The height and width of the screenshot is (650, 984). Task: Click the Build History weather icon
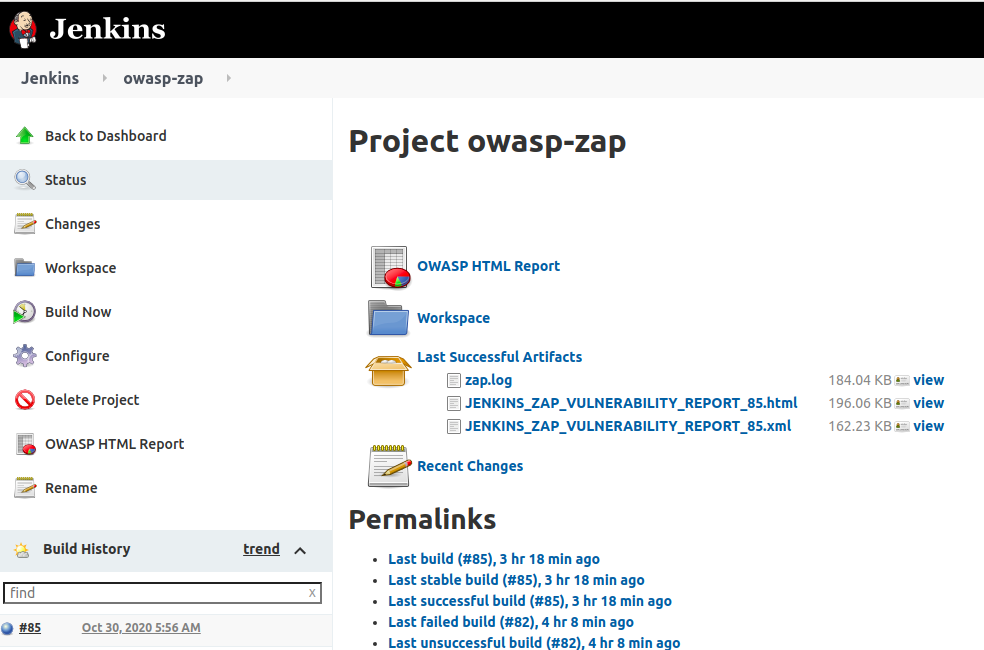[21, 550]
